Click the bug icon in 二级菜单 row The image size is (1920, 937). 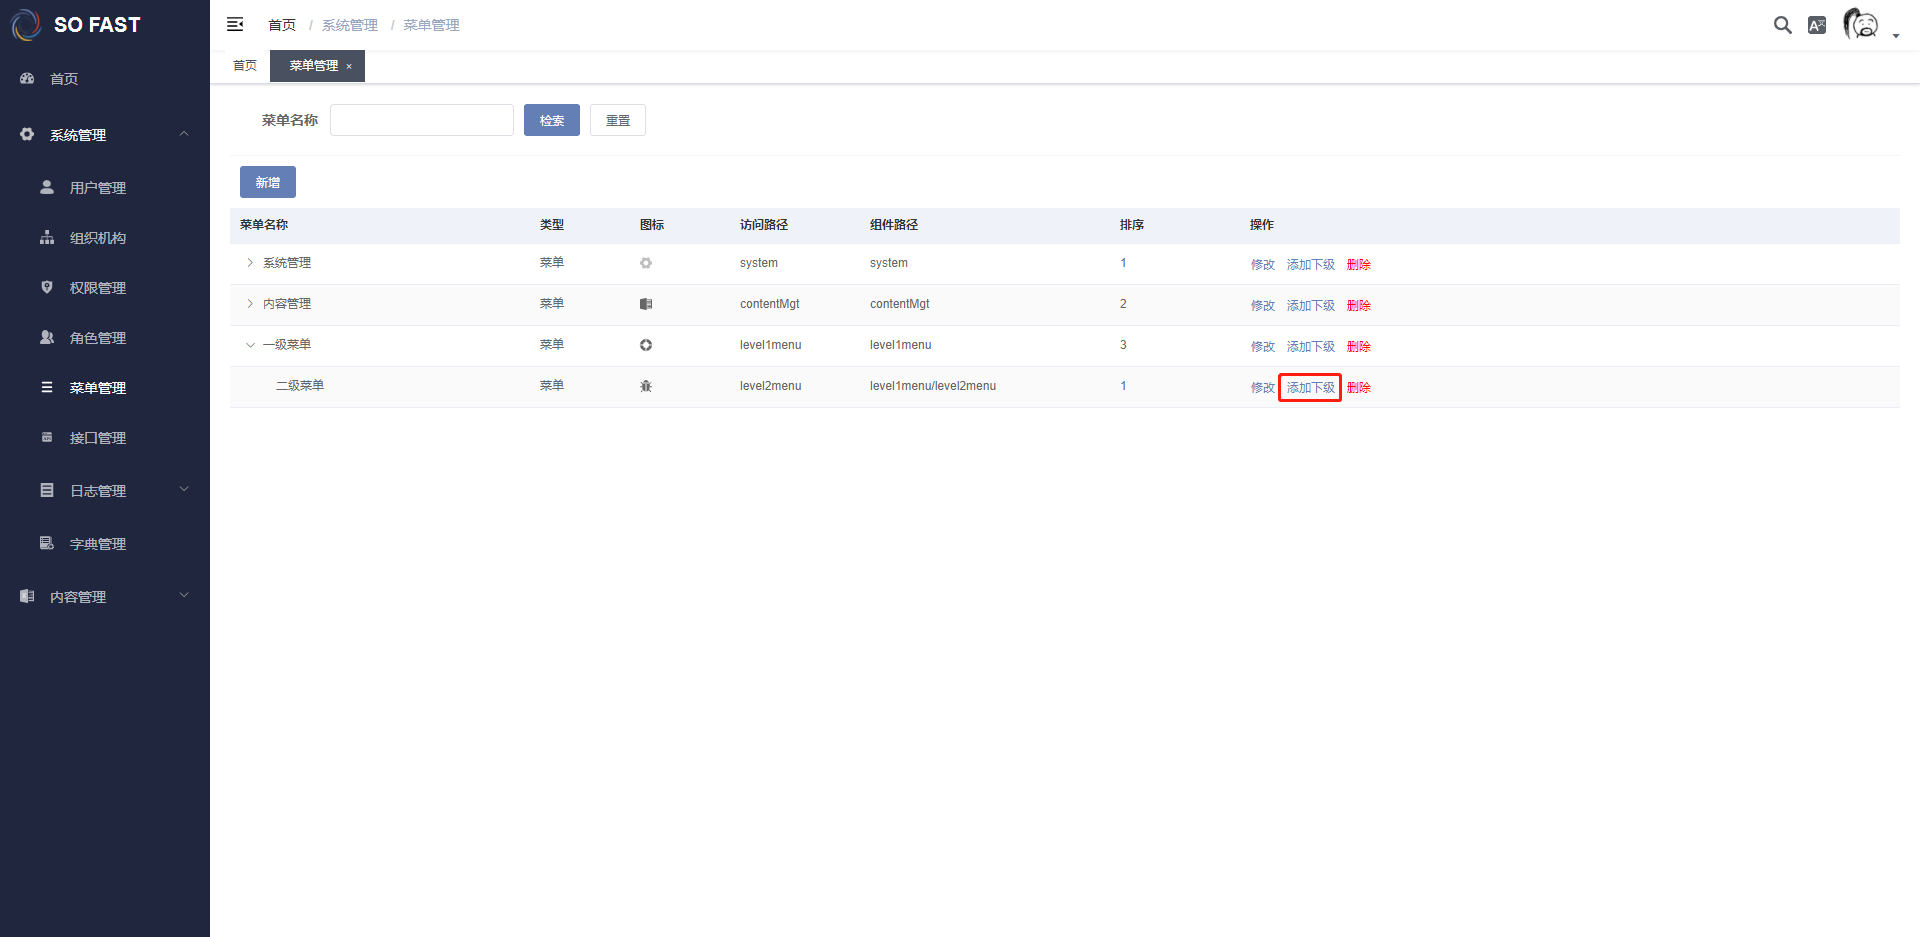coord(646,386)
